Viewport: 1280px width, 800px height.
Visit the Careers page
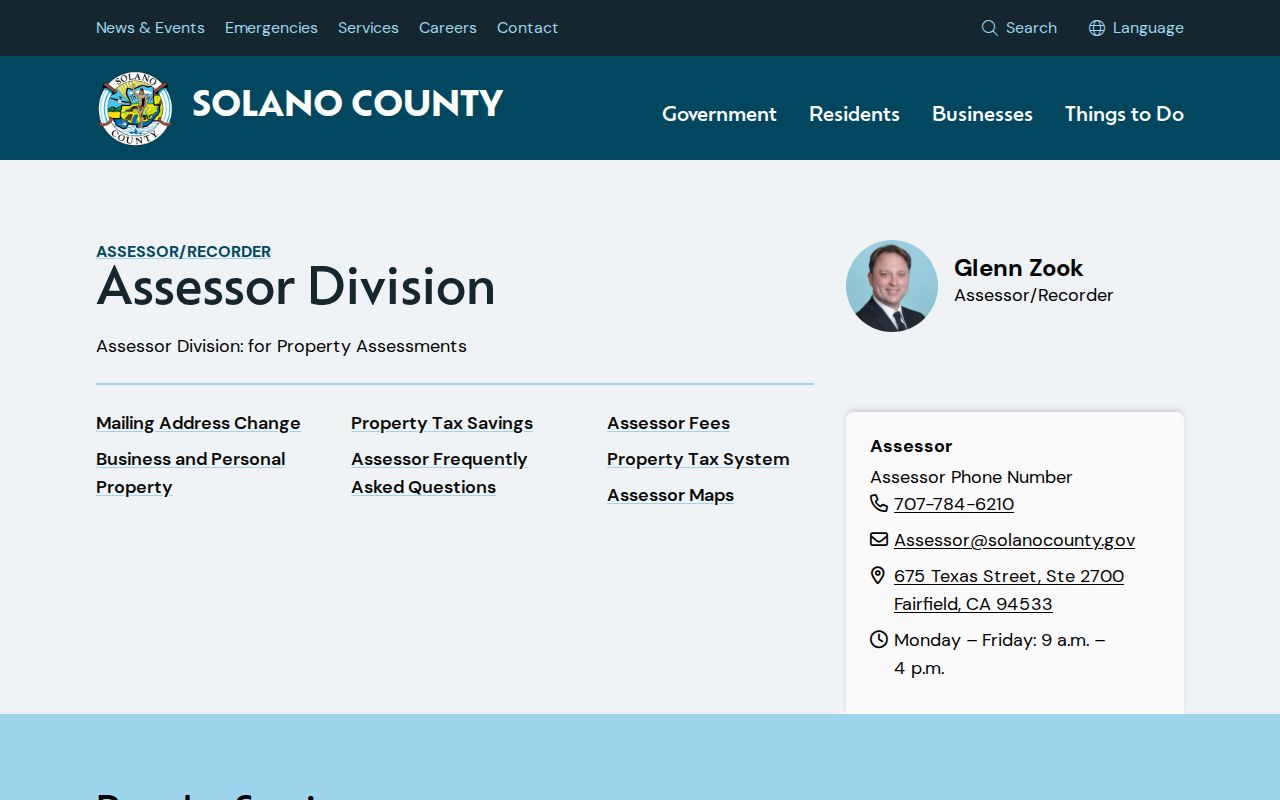(448, 28)
